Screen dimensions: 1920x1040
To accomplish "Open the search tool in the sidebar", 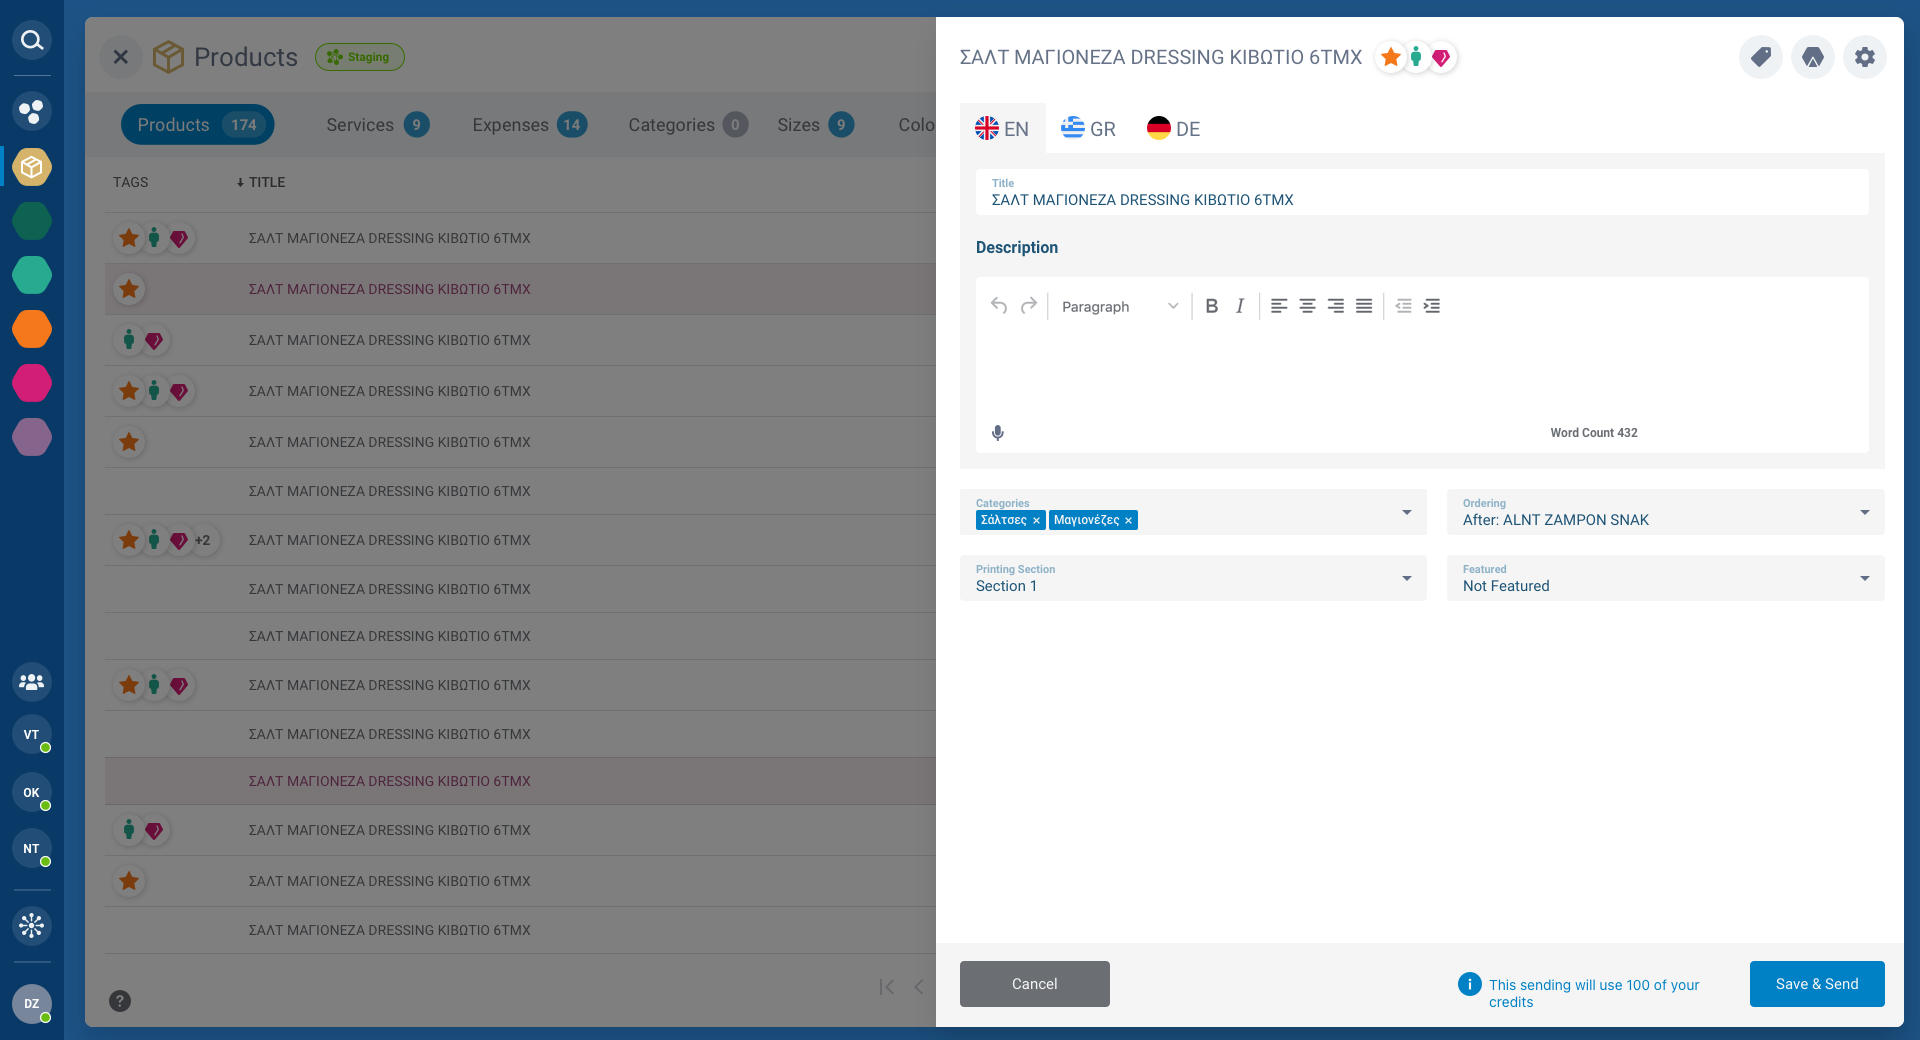I will coord(32,40).
